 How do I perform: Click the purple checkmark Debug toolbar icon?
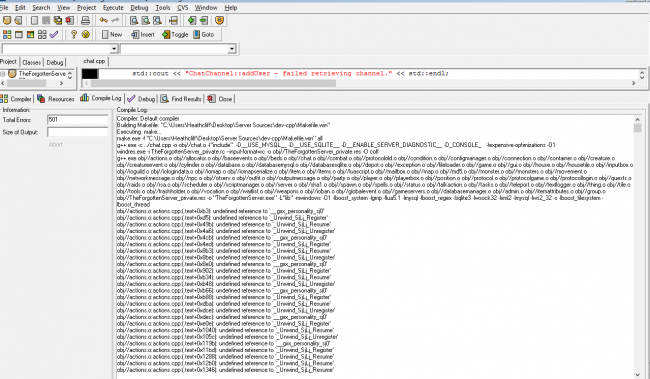coord(54,34)
